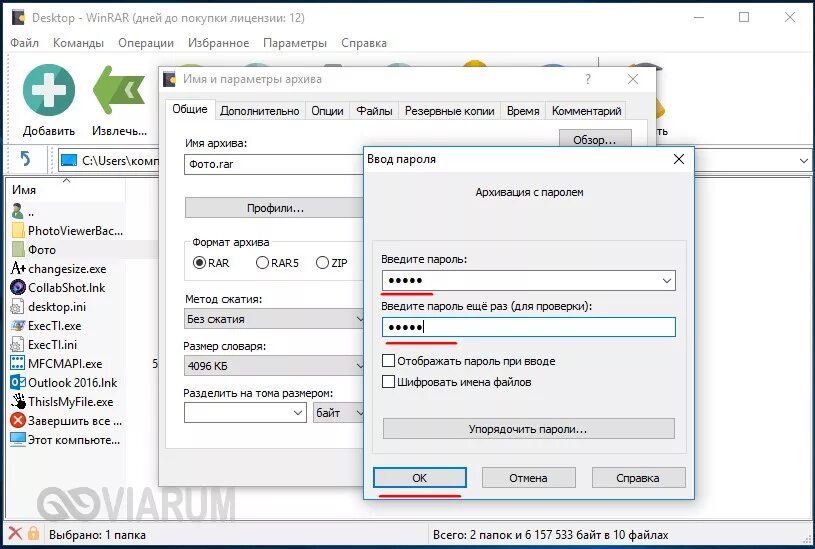815x549 pixels.
Task: Select the ZIP format radio button
Action: point(322,263)
